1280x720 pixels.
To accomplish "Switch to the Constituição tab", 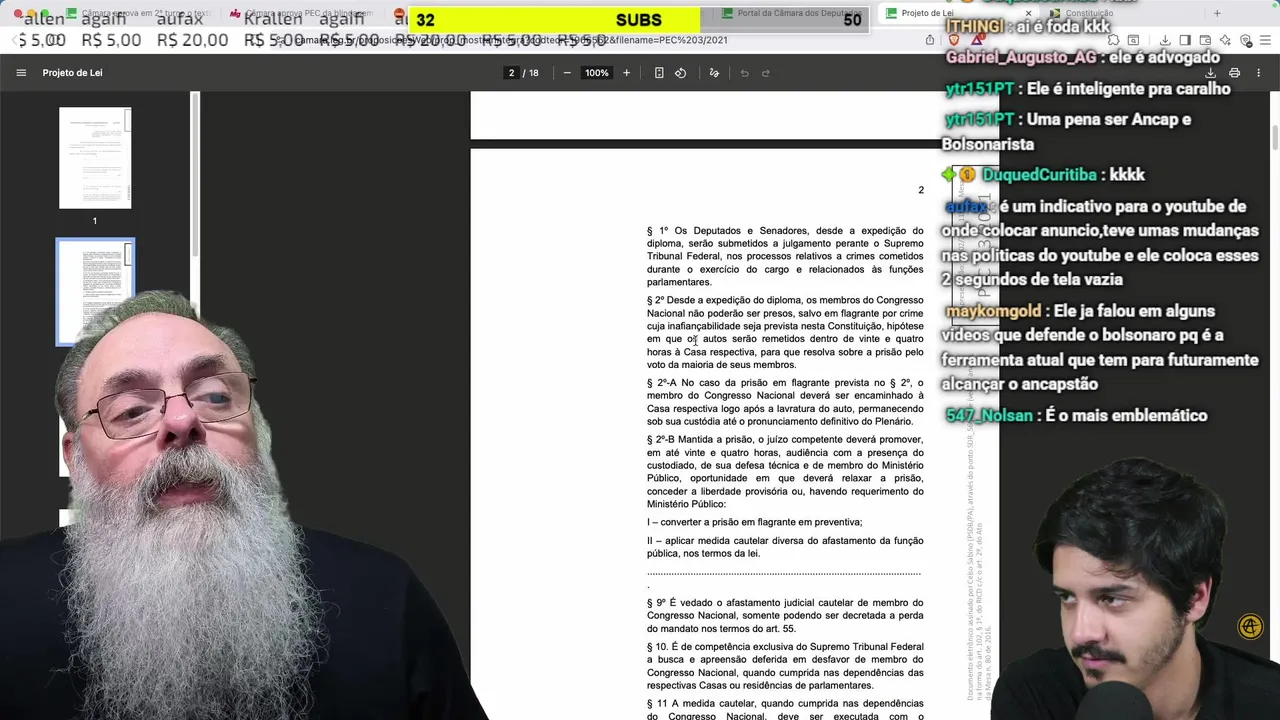I will 1090,13.
